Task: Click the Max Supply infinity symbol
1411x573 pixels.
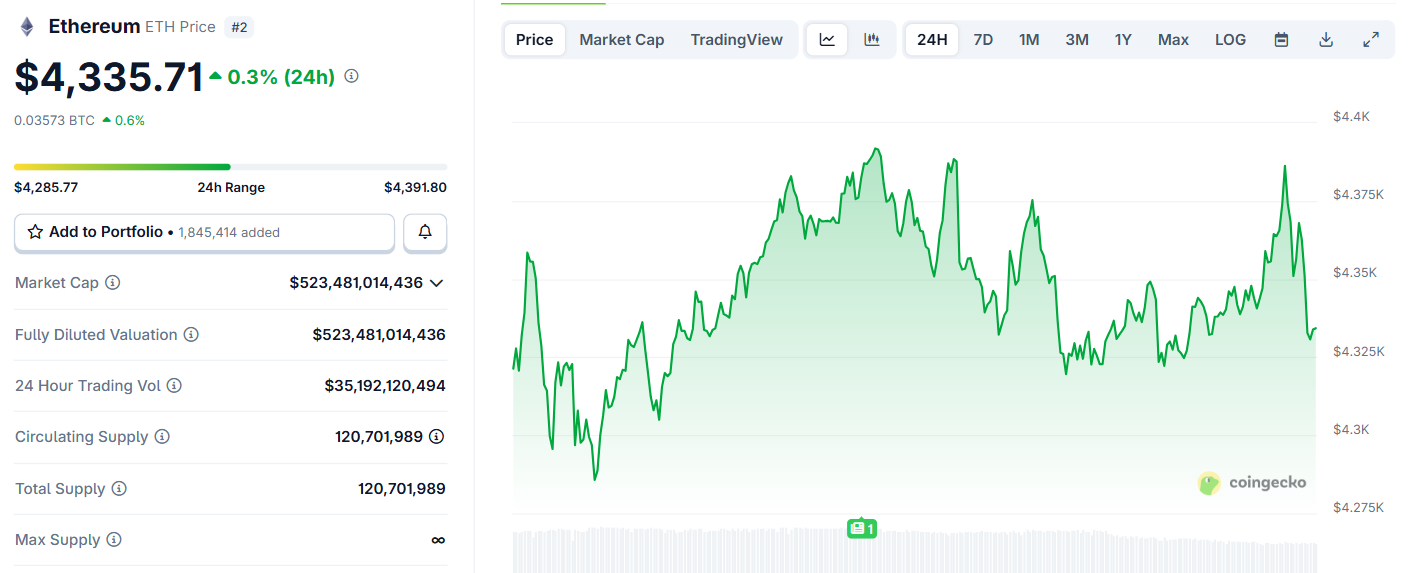Action: (438, 540)
